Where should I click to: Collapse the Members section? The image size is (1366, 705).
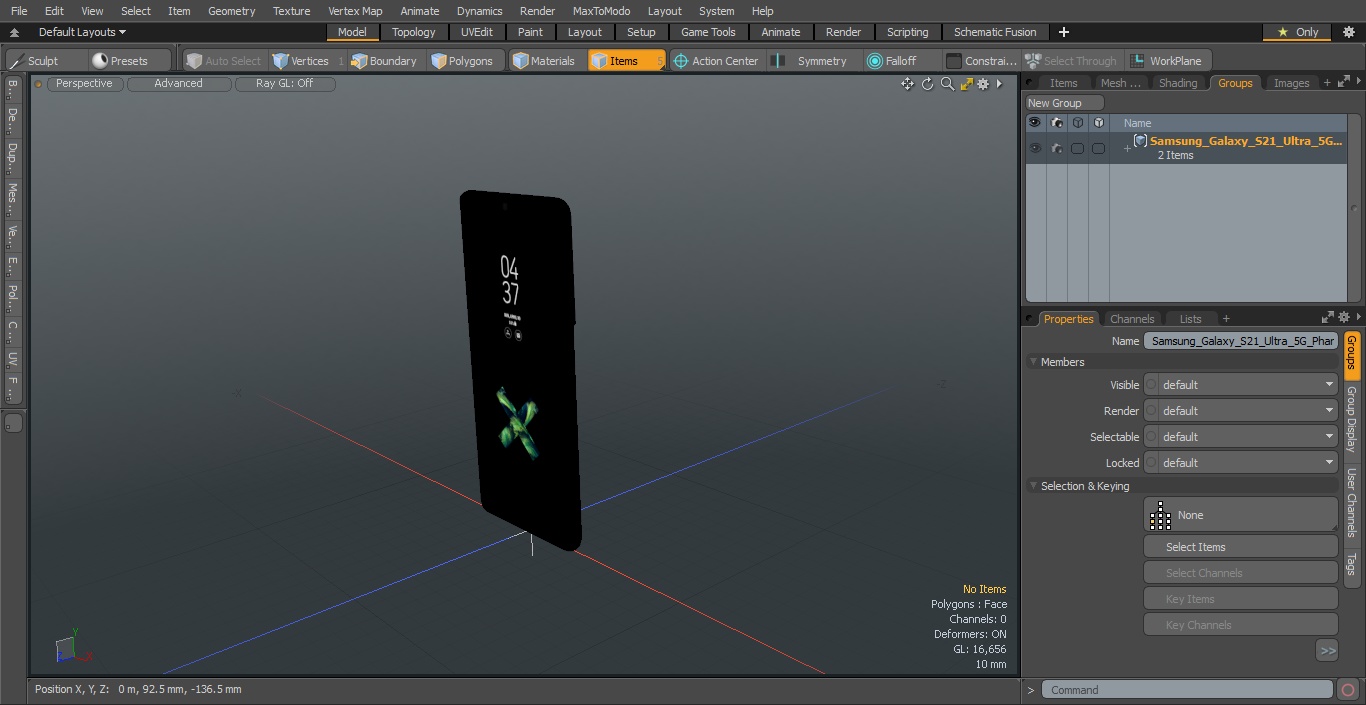[x=1033, y=362]
